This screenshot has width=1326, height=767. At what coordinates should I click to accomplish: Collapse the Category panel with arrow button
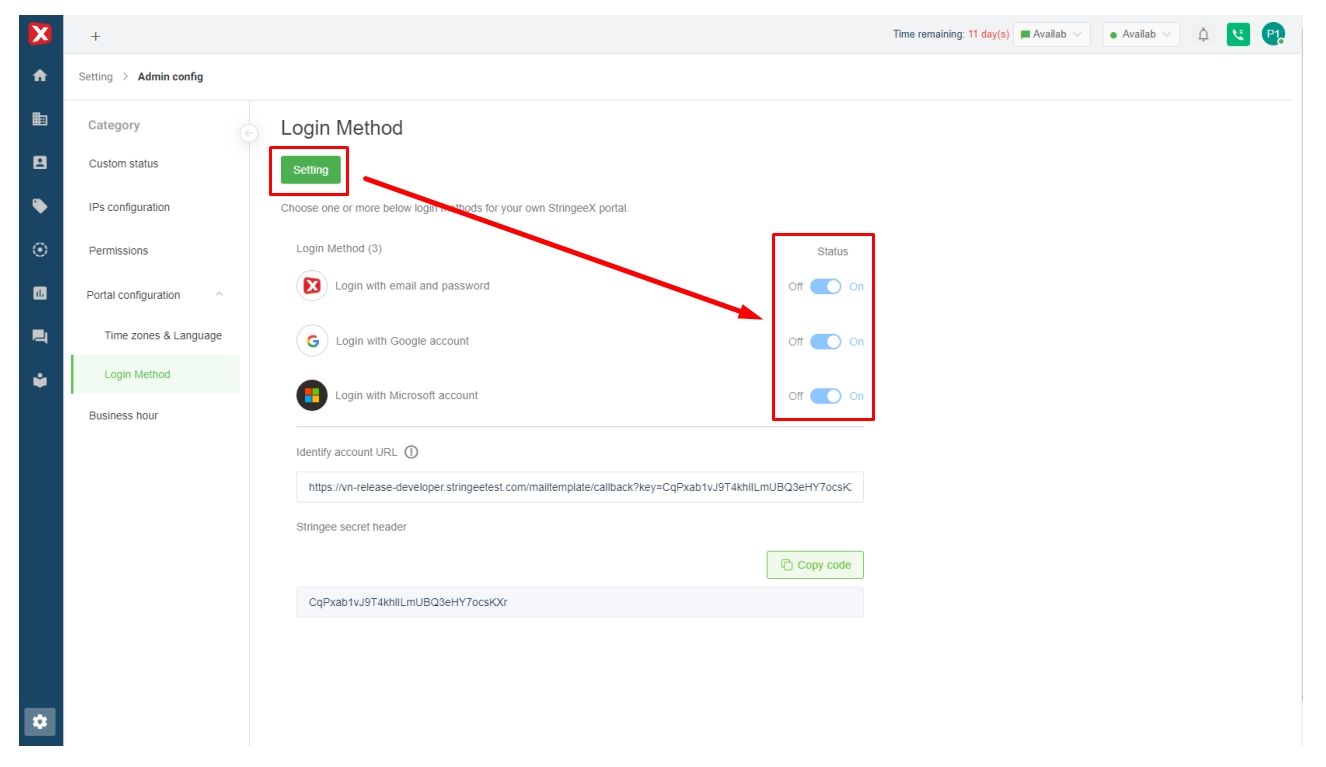pyautogui.click(x=249, y=133)
